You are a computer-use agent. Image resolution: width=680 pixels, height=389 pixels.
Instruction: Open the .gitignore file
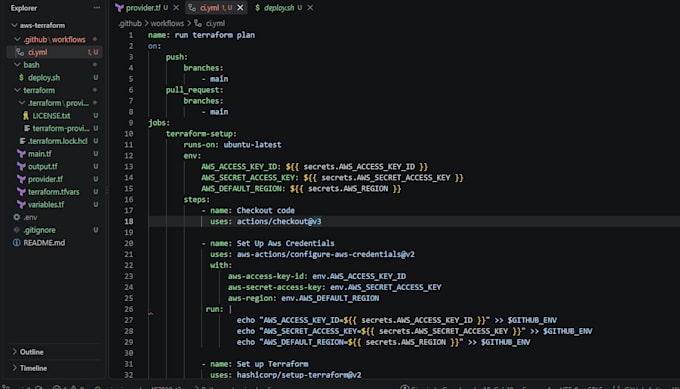click(39, 230)
